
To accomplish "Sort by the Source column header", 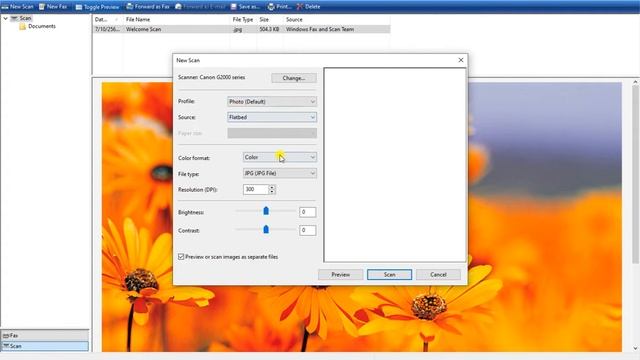I will 336,19.
